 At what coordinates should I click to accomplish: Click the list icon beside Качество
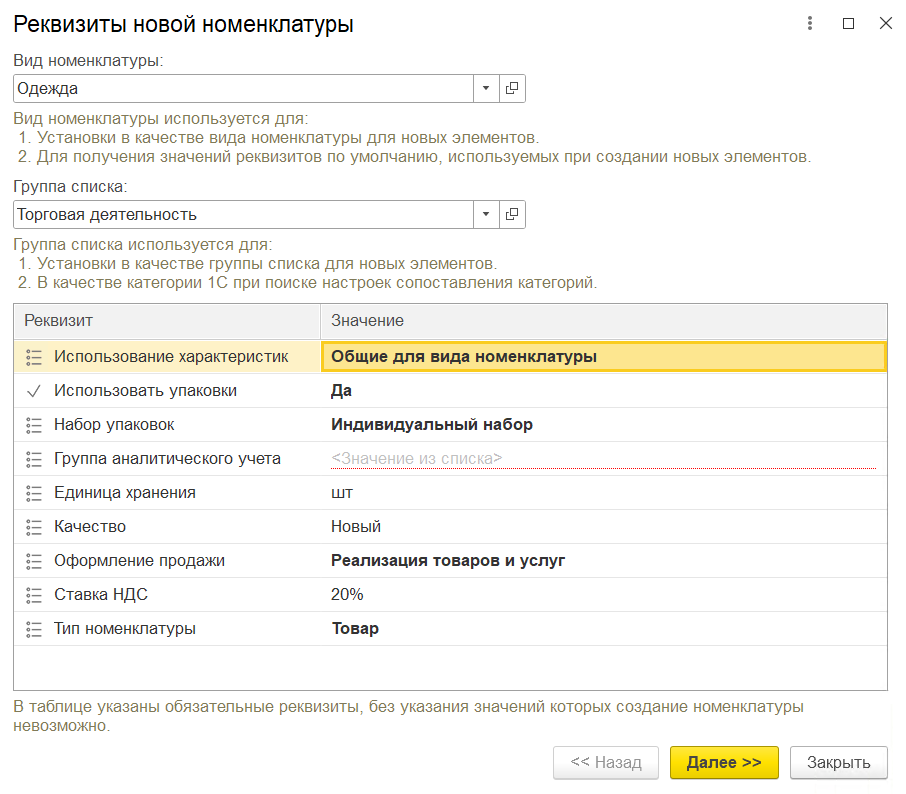[34, 527]
